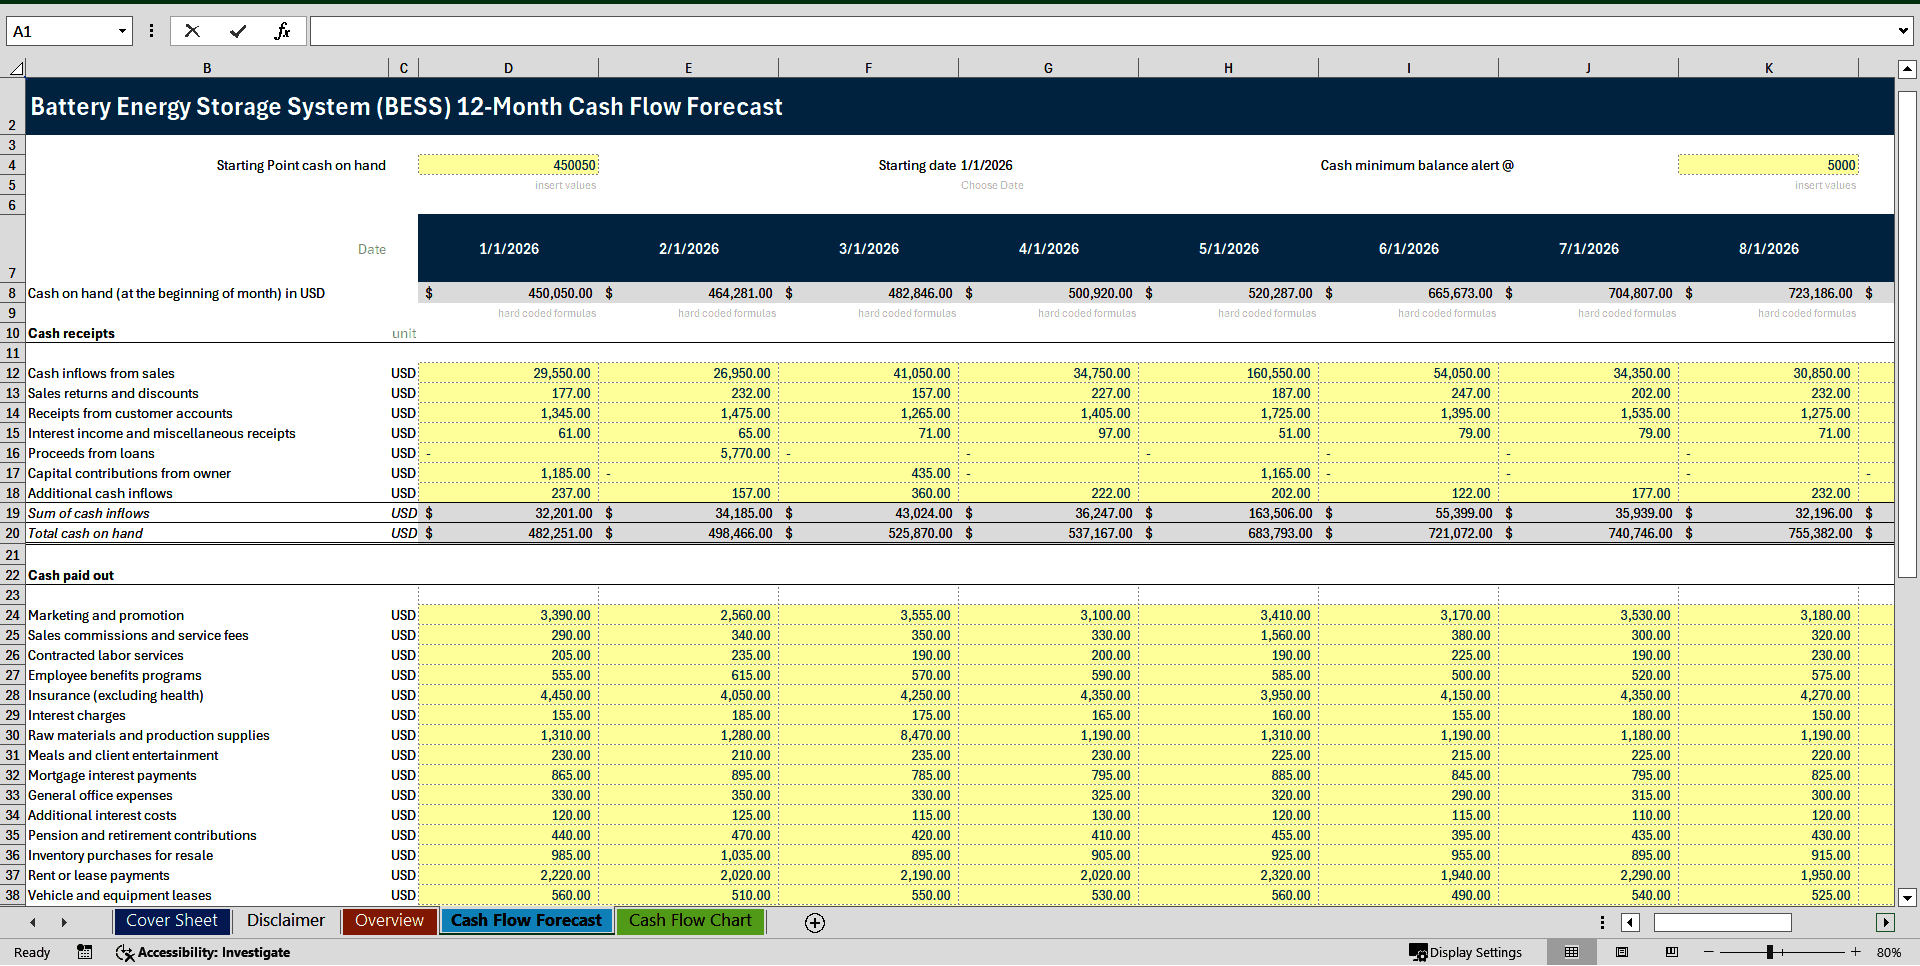Open Display Settings from the status bar
The height and width of the screenshot is (966, 1920).
[1466, 952]
